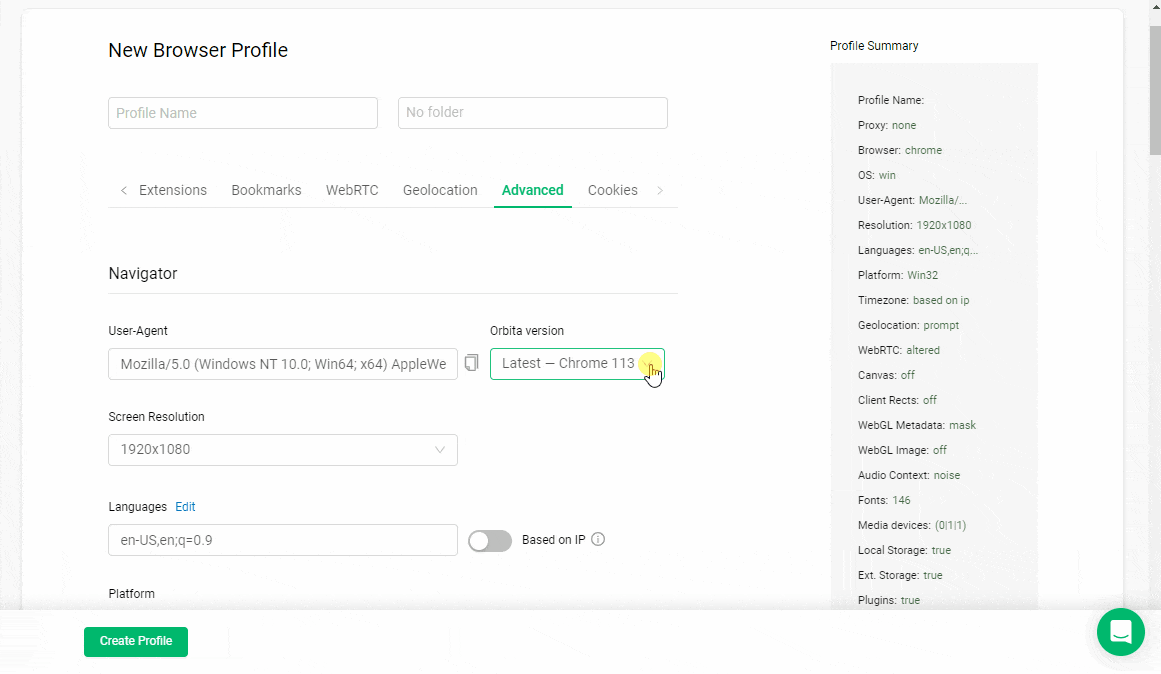Click the 'Timezone: based on ip' summary line
The height and width of the screenshot is (674, 1161).
coord(913,300)
